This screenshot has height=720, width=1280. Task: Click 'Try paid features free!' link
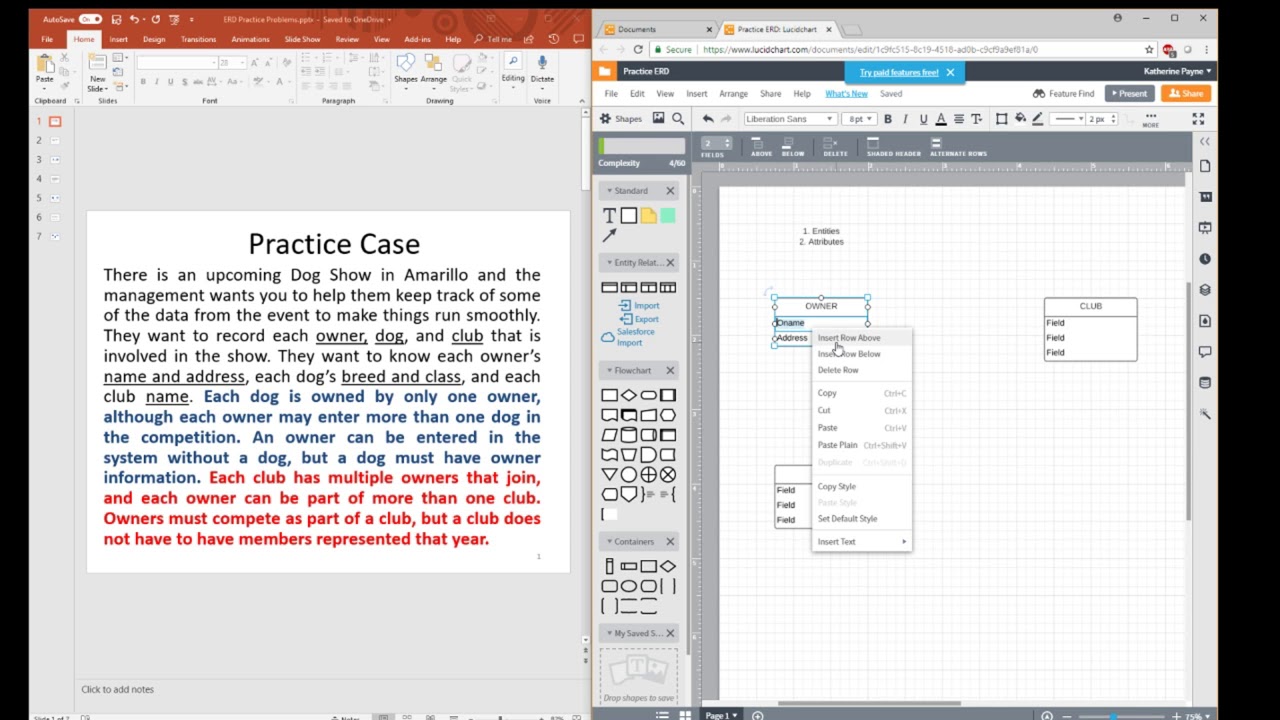pos(899,72)
